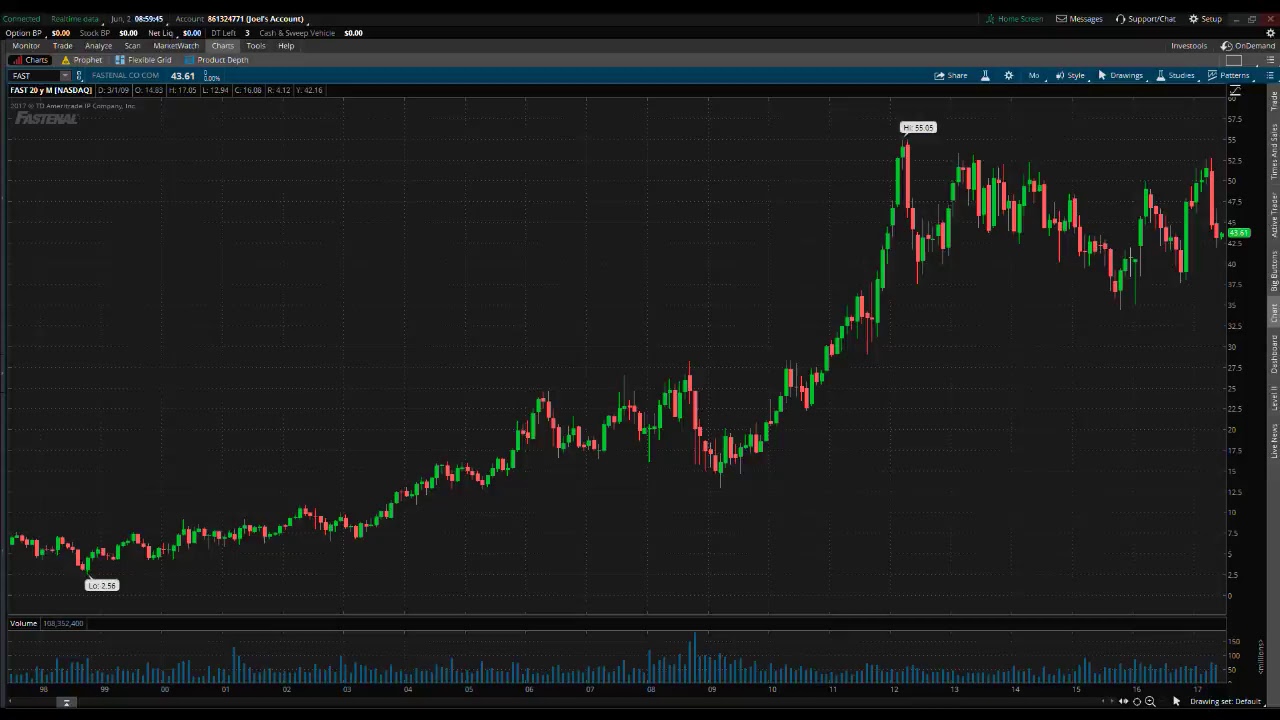This screenshot has height=720, width=1280.
Task: Click the chart scroll left arrow
Action: 1102,702
